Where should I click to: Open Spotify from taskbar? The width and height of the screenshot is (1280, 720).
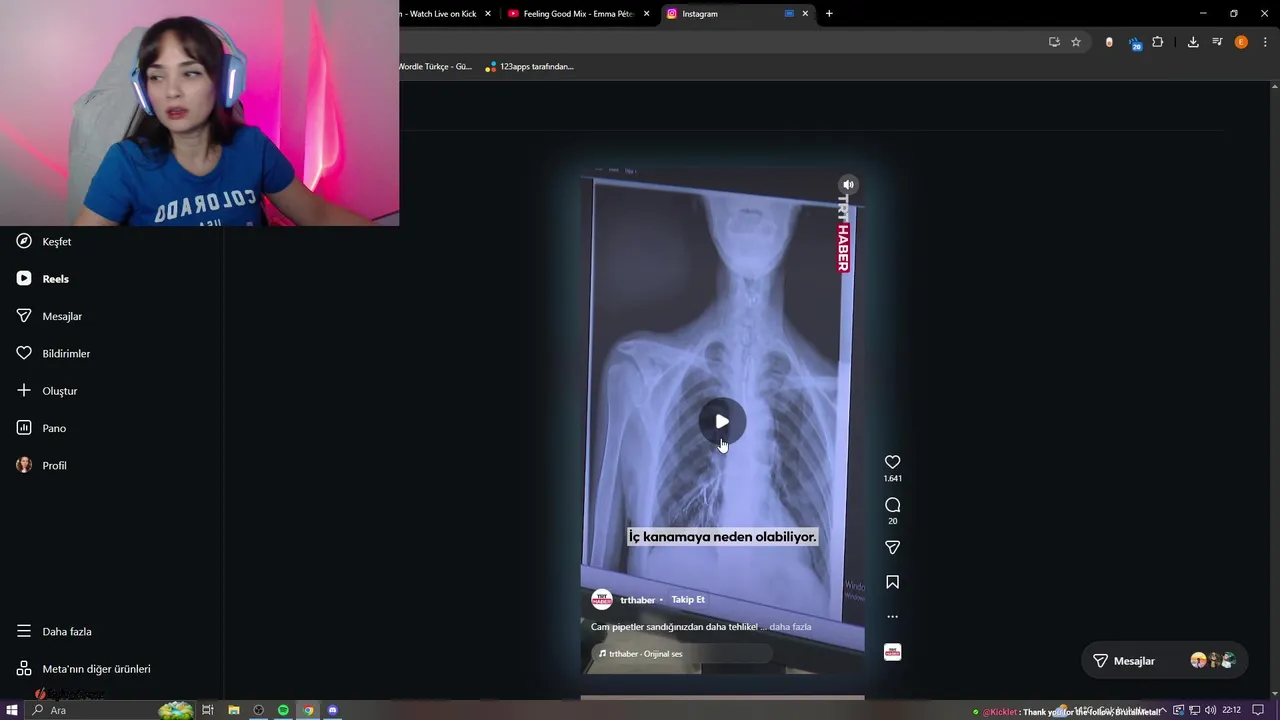pos(283,710)
